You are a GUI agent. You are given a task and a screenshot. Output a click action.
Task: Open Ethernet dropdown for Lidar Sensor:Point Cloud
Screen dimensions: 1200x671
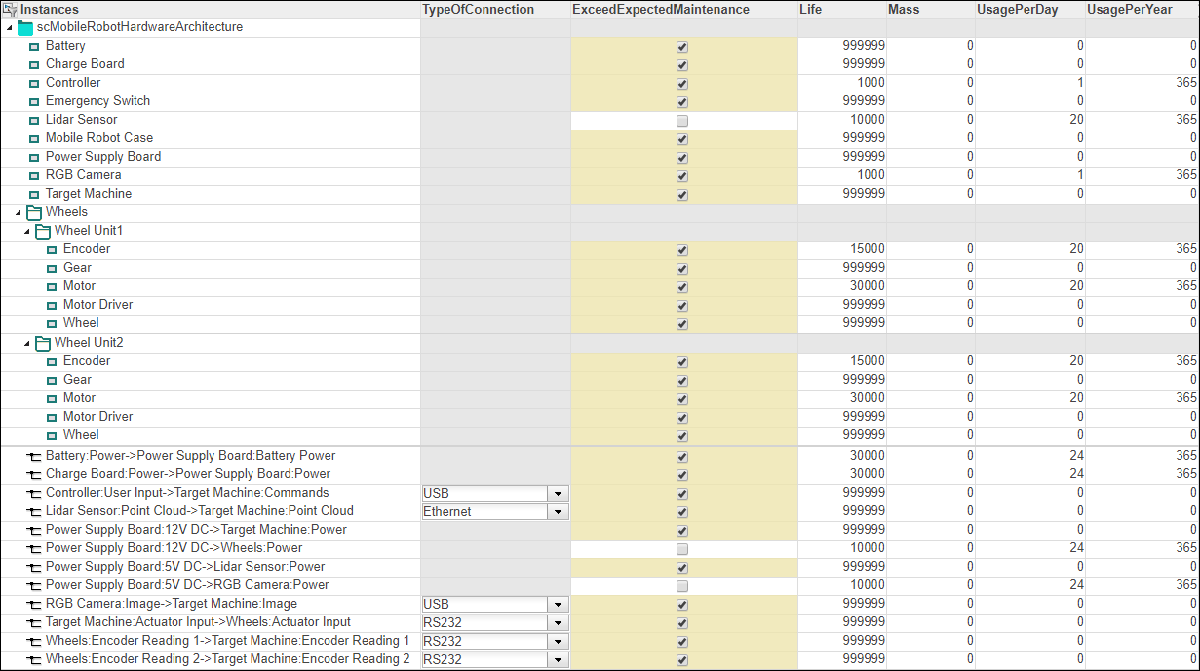[558, 512]
